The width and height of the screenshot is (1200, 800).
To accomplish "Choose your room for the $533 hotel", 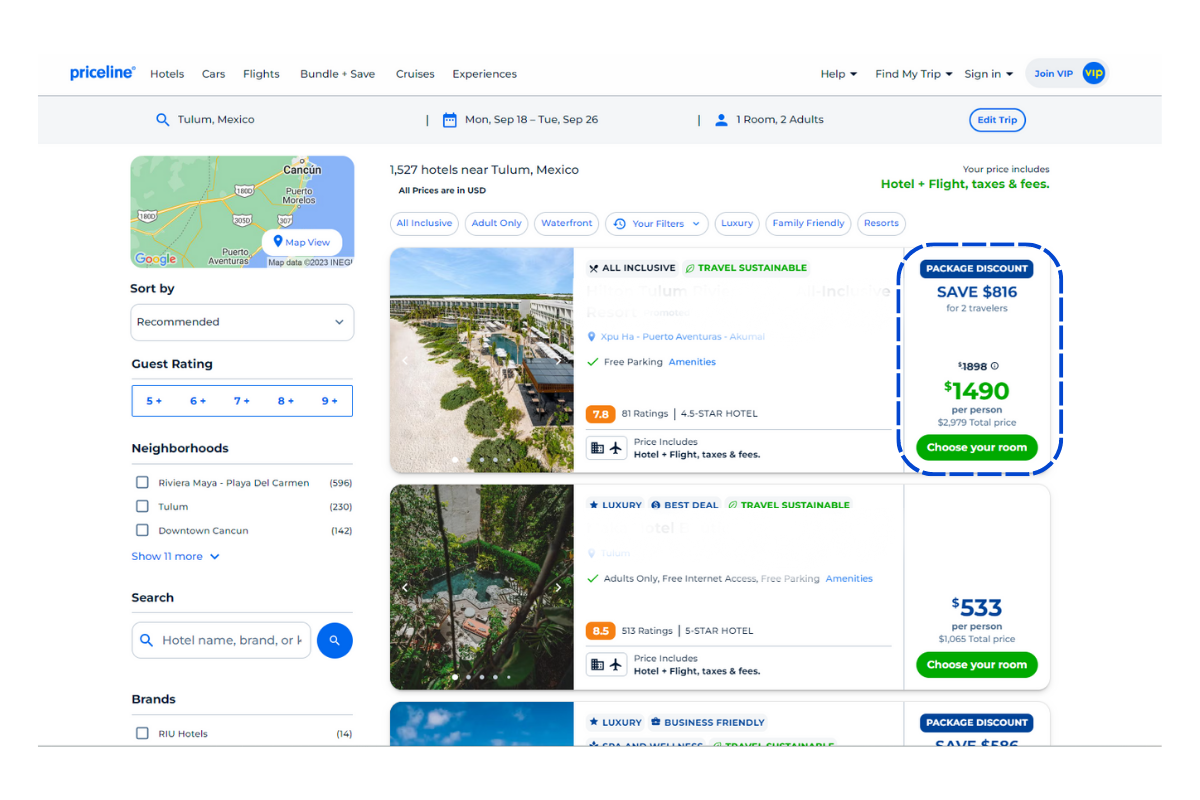I will click(977, 664).
